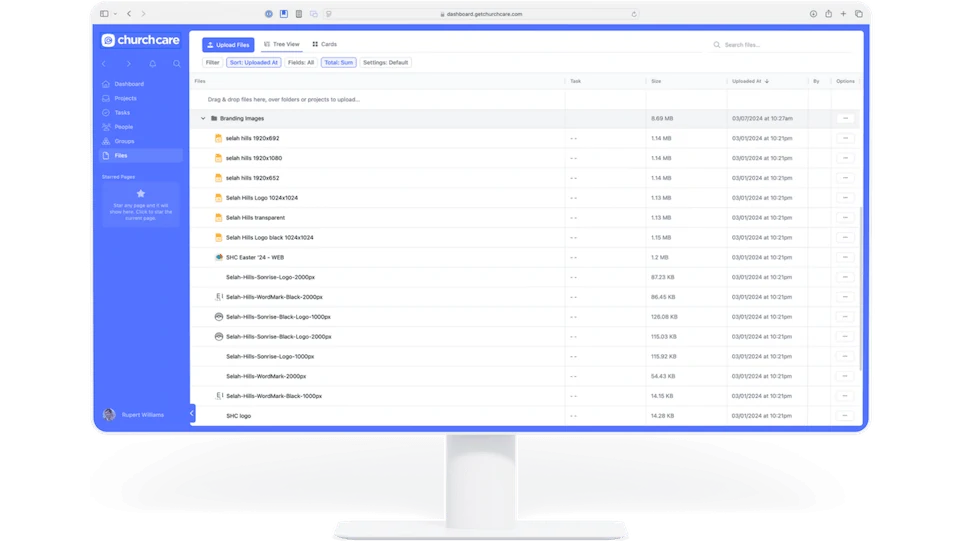Open People from the sidebar
Viewport: 962px width, 541px height.
141,127
